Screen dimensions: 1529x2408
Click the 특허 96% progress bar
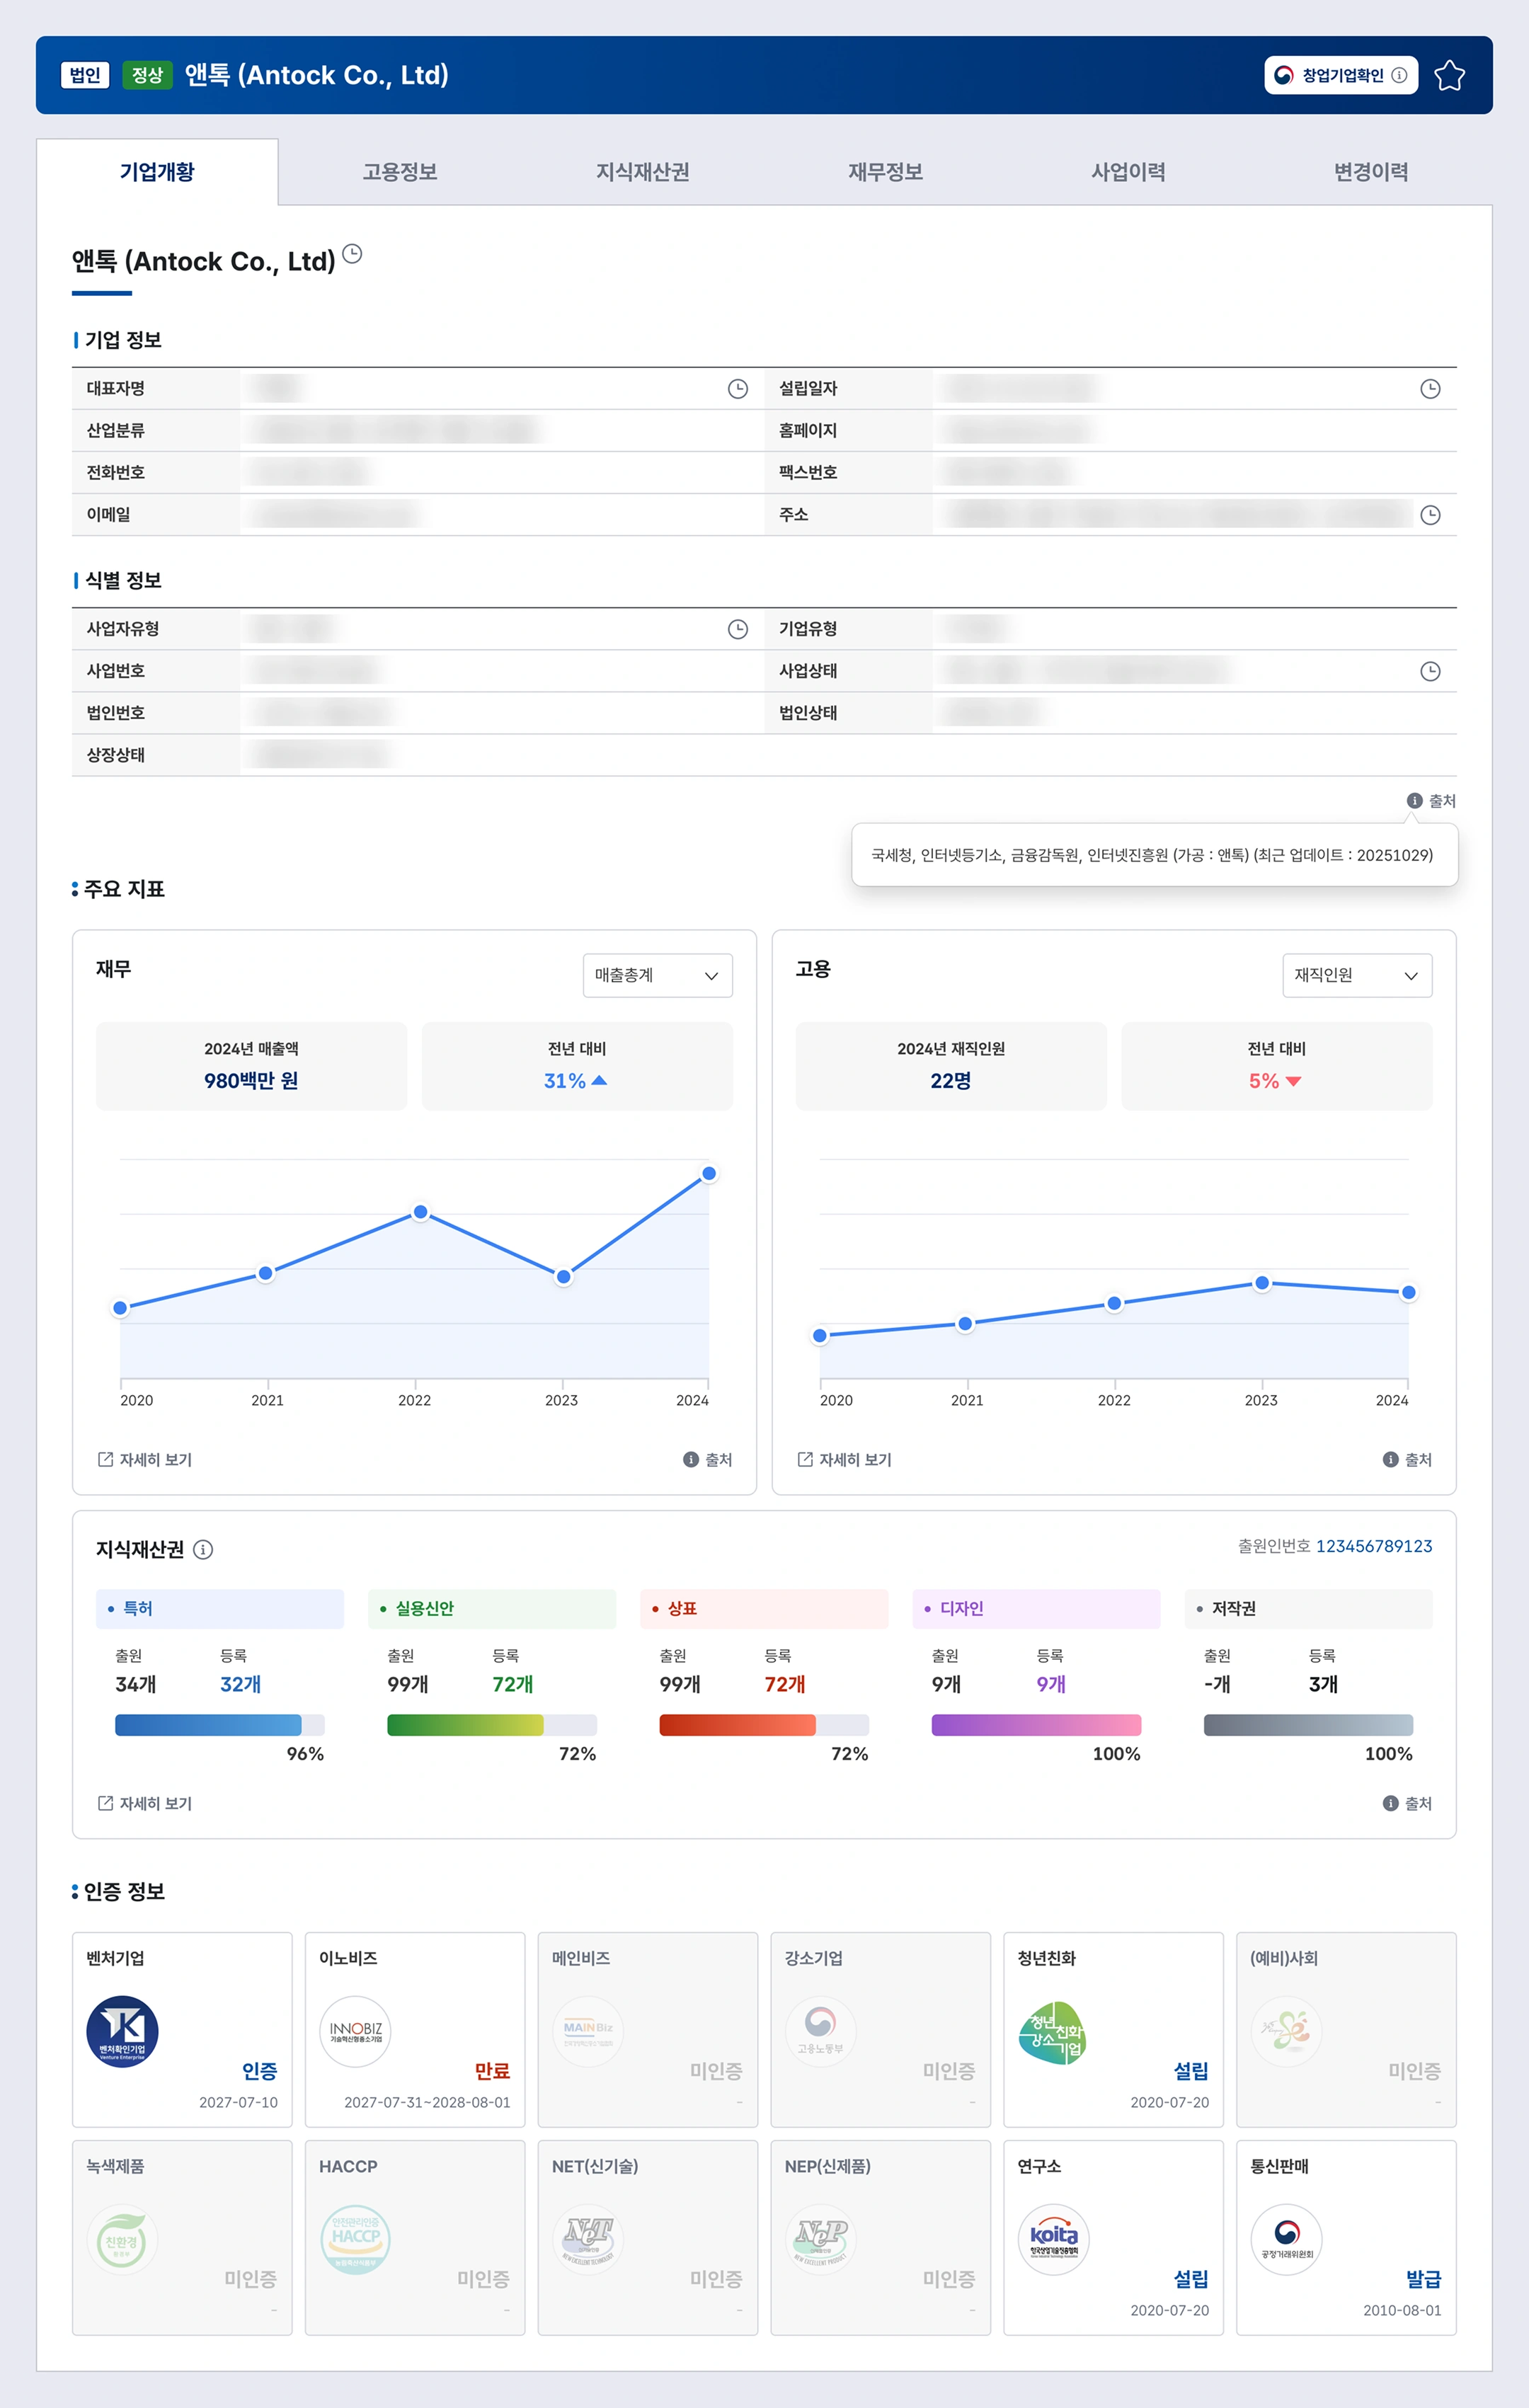pos(220,1725)
